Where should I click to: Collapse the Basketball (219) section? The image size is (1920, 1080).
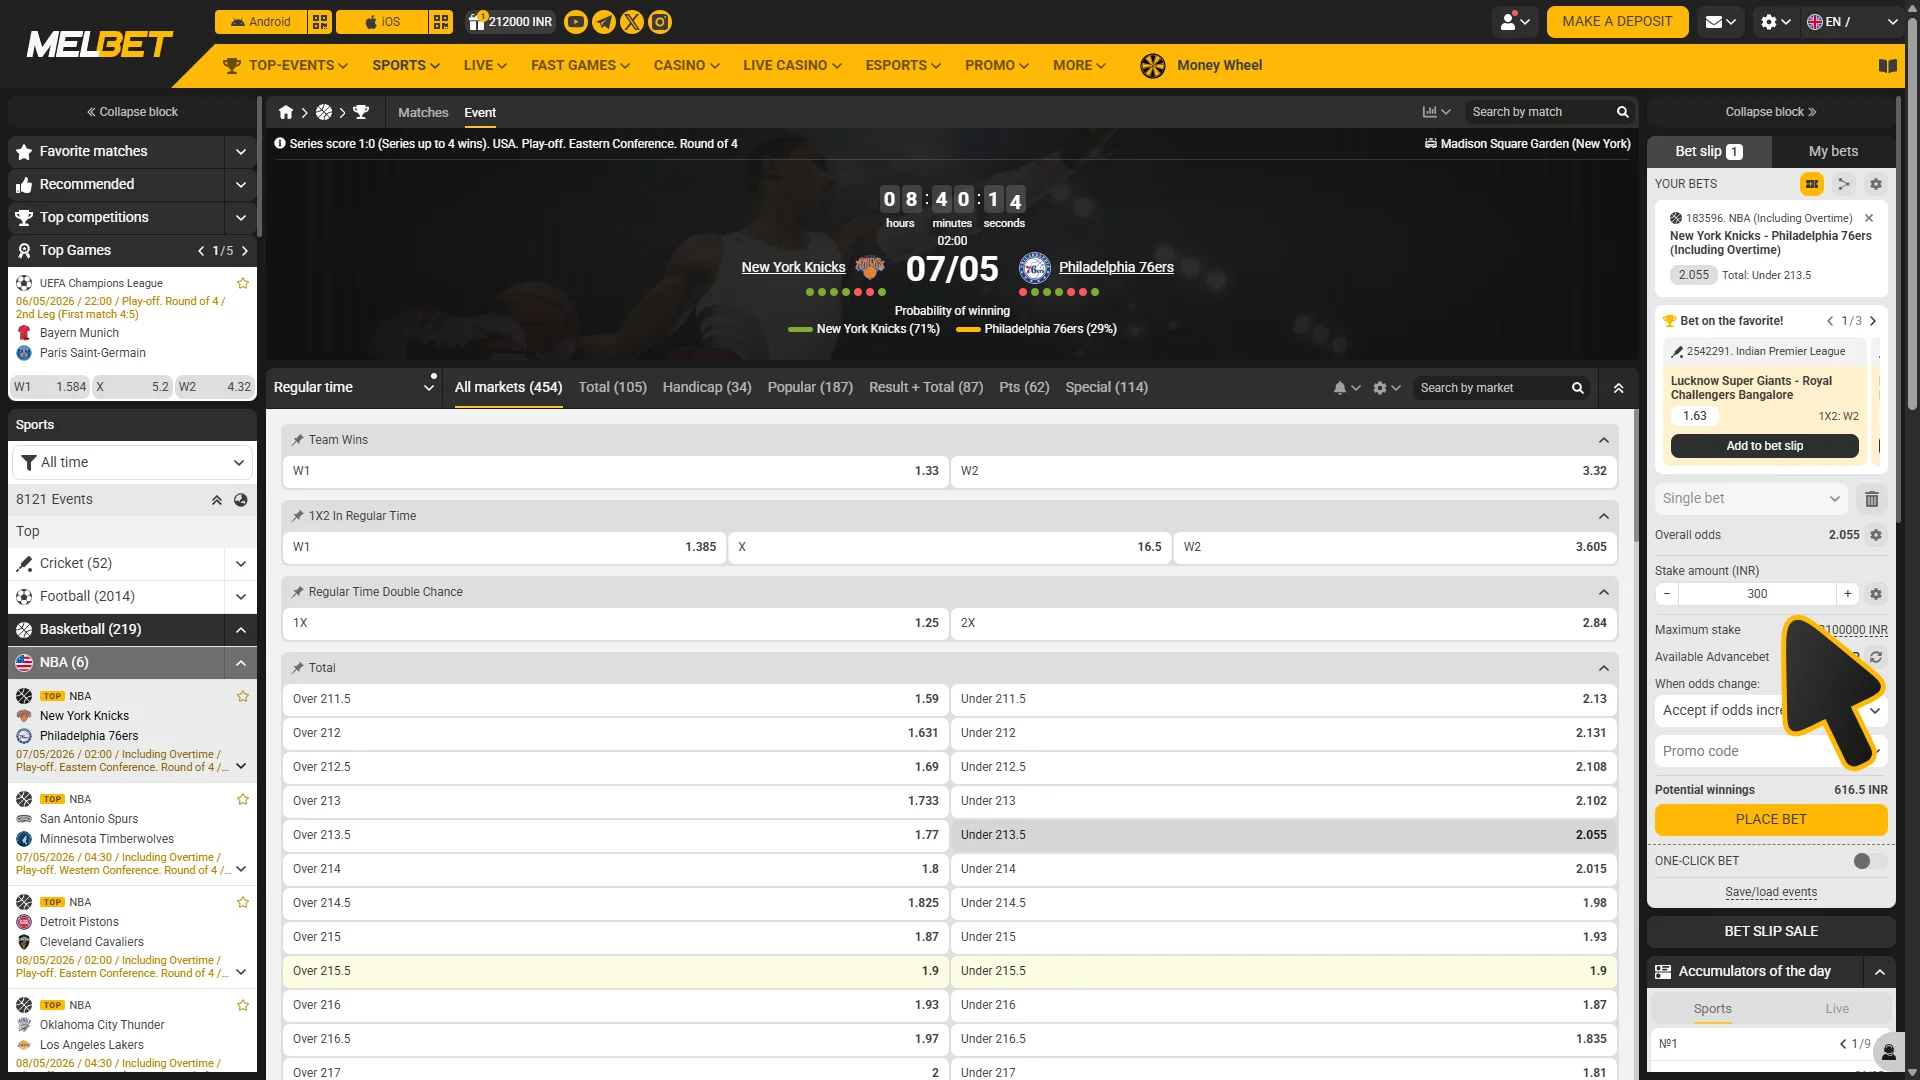tap(240, 630)
